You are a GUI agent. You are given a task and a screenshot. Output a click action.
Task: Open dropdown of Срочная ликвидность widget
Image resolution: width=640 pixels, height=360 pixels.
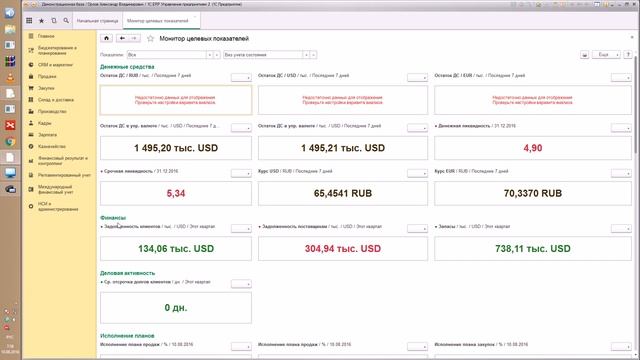[241, 173]
